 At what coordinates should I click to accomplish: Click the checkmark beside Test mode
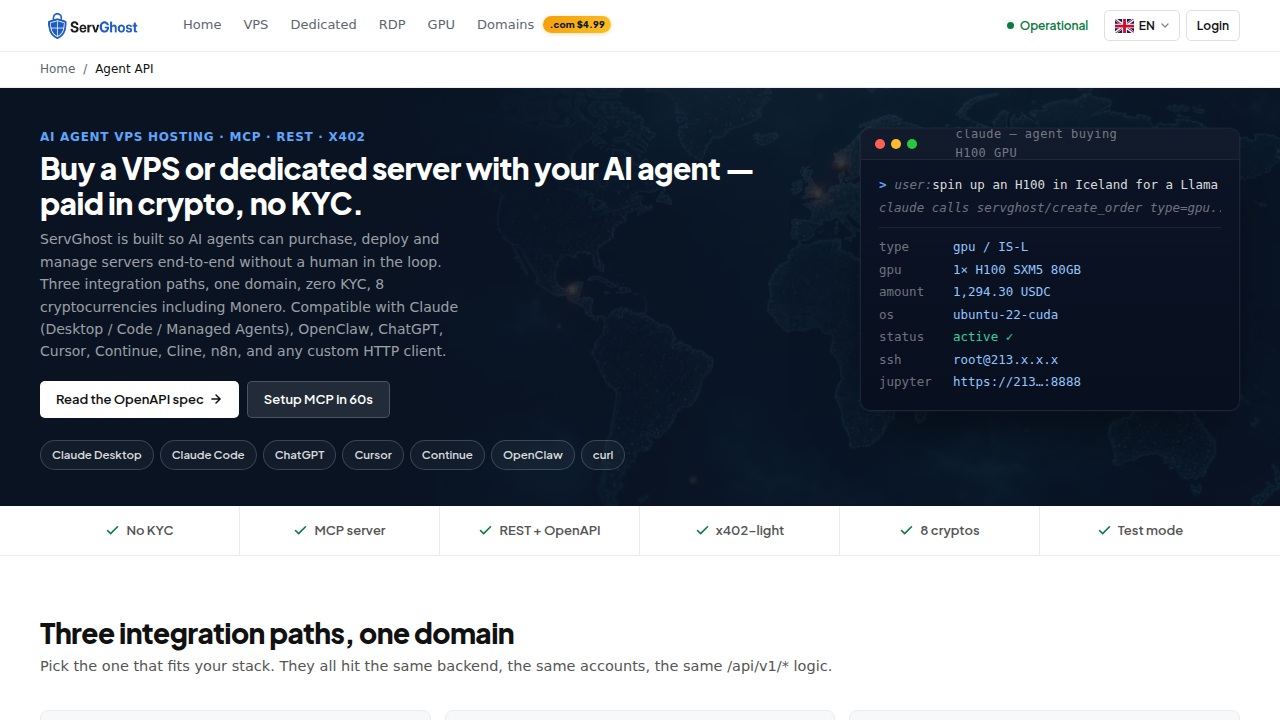[1104, 531]
